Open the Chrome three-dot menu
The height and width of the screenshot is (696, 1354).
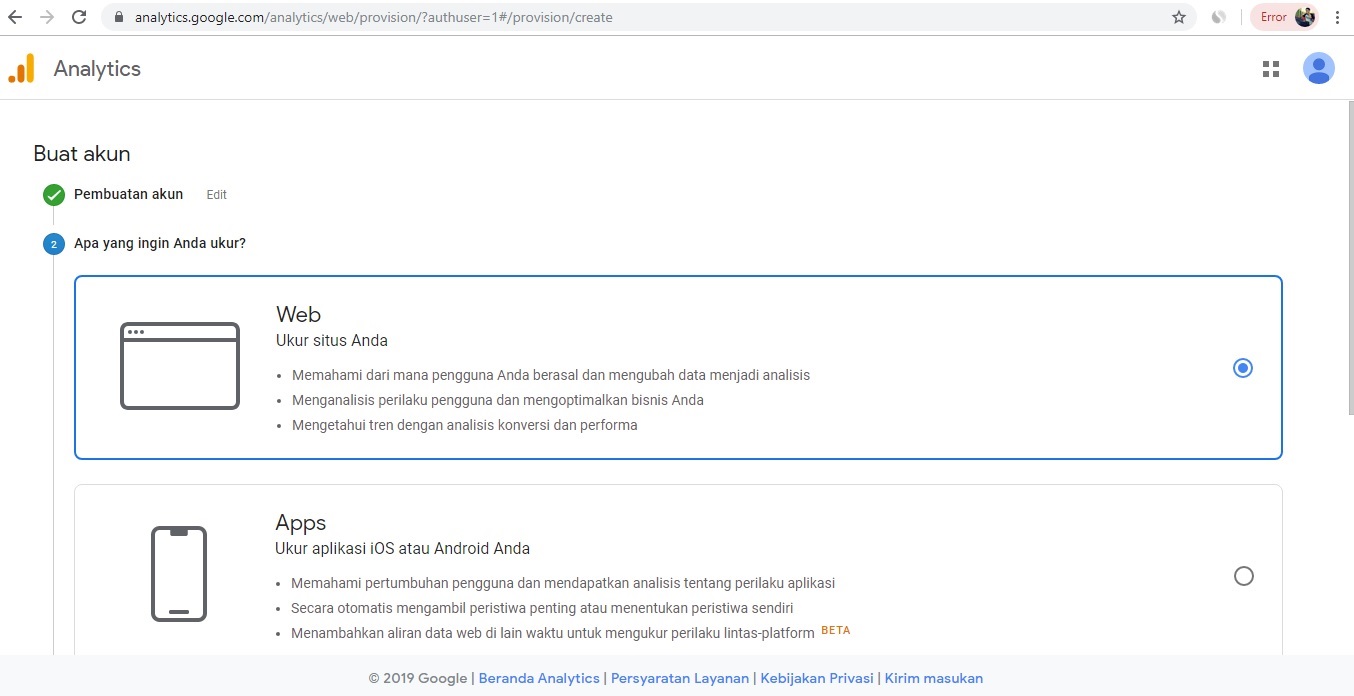(1338, 17)
